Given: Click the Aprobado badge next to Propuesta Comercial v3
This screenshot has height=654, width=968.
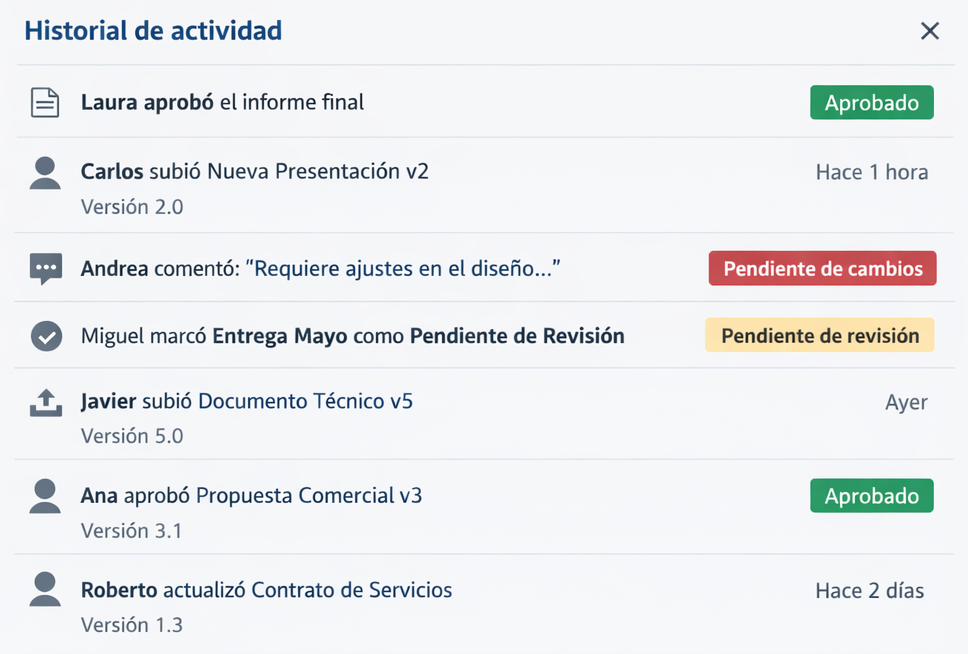Looking at the screenshot, I should (x=871, y=495).
